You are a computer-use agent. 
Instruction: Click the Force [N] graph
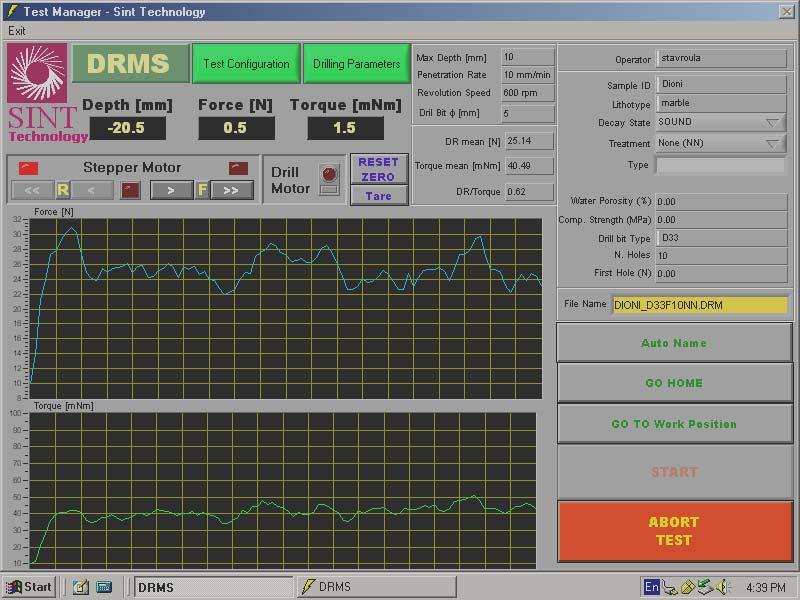[x=286, y=309]
